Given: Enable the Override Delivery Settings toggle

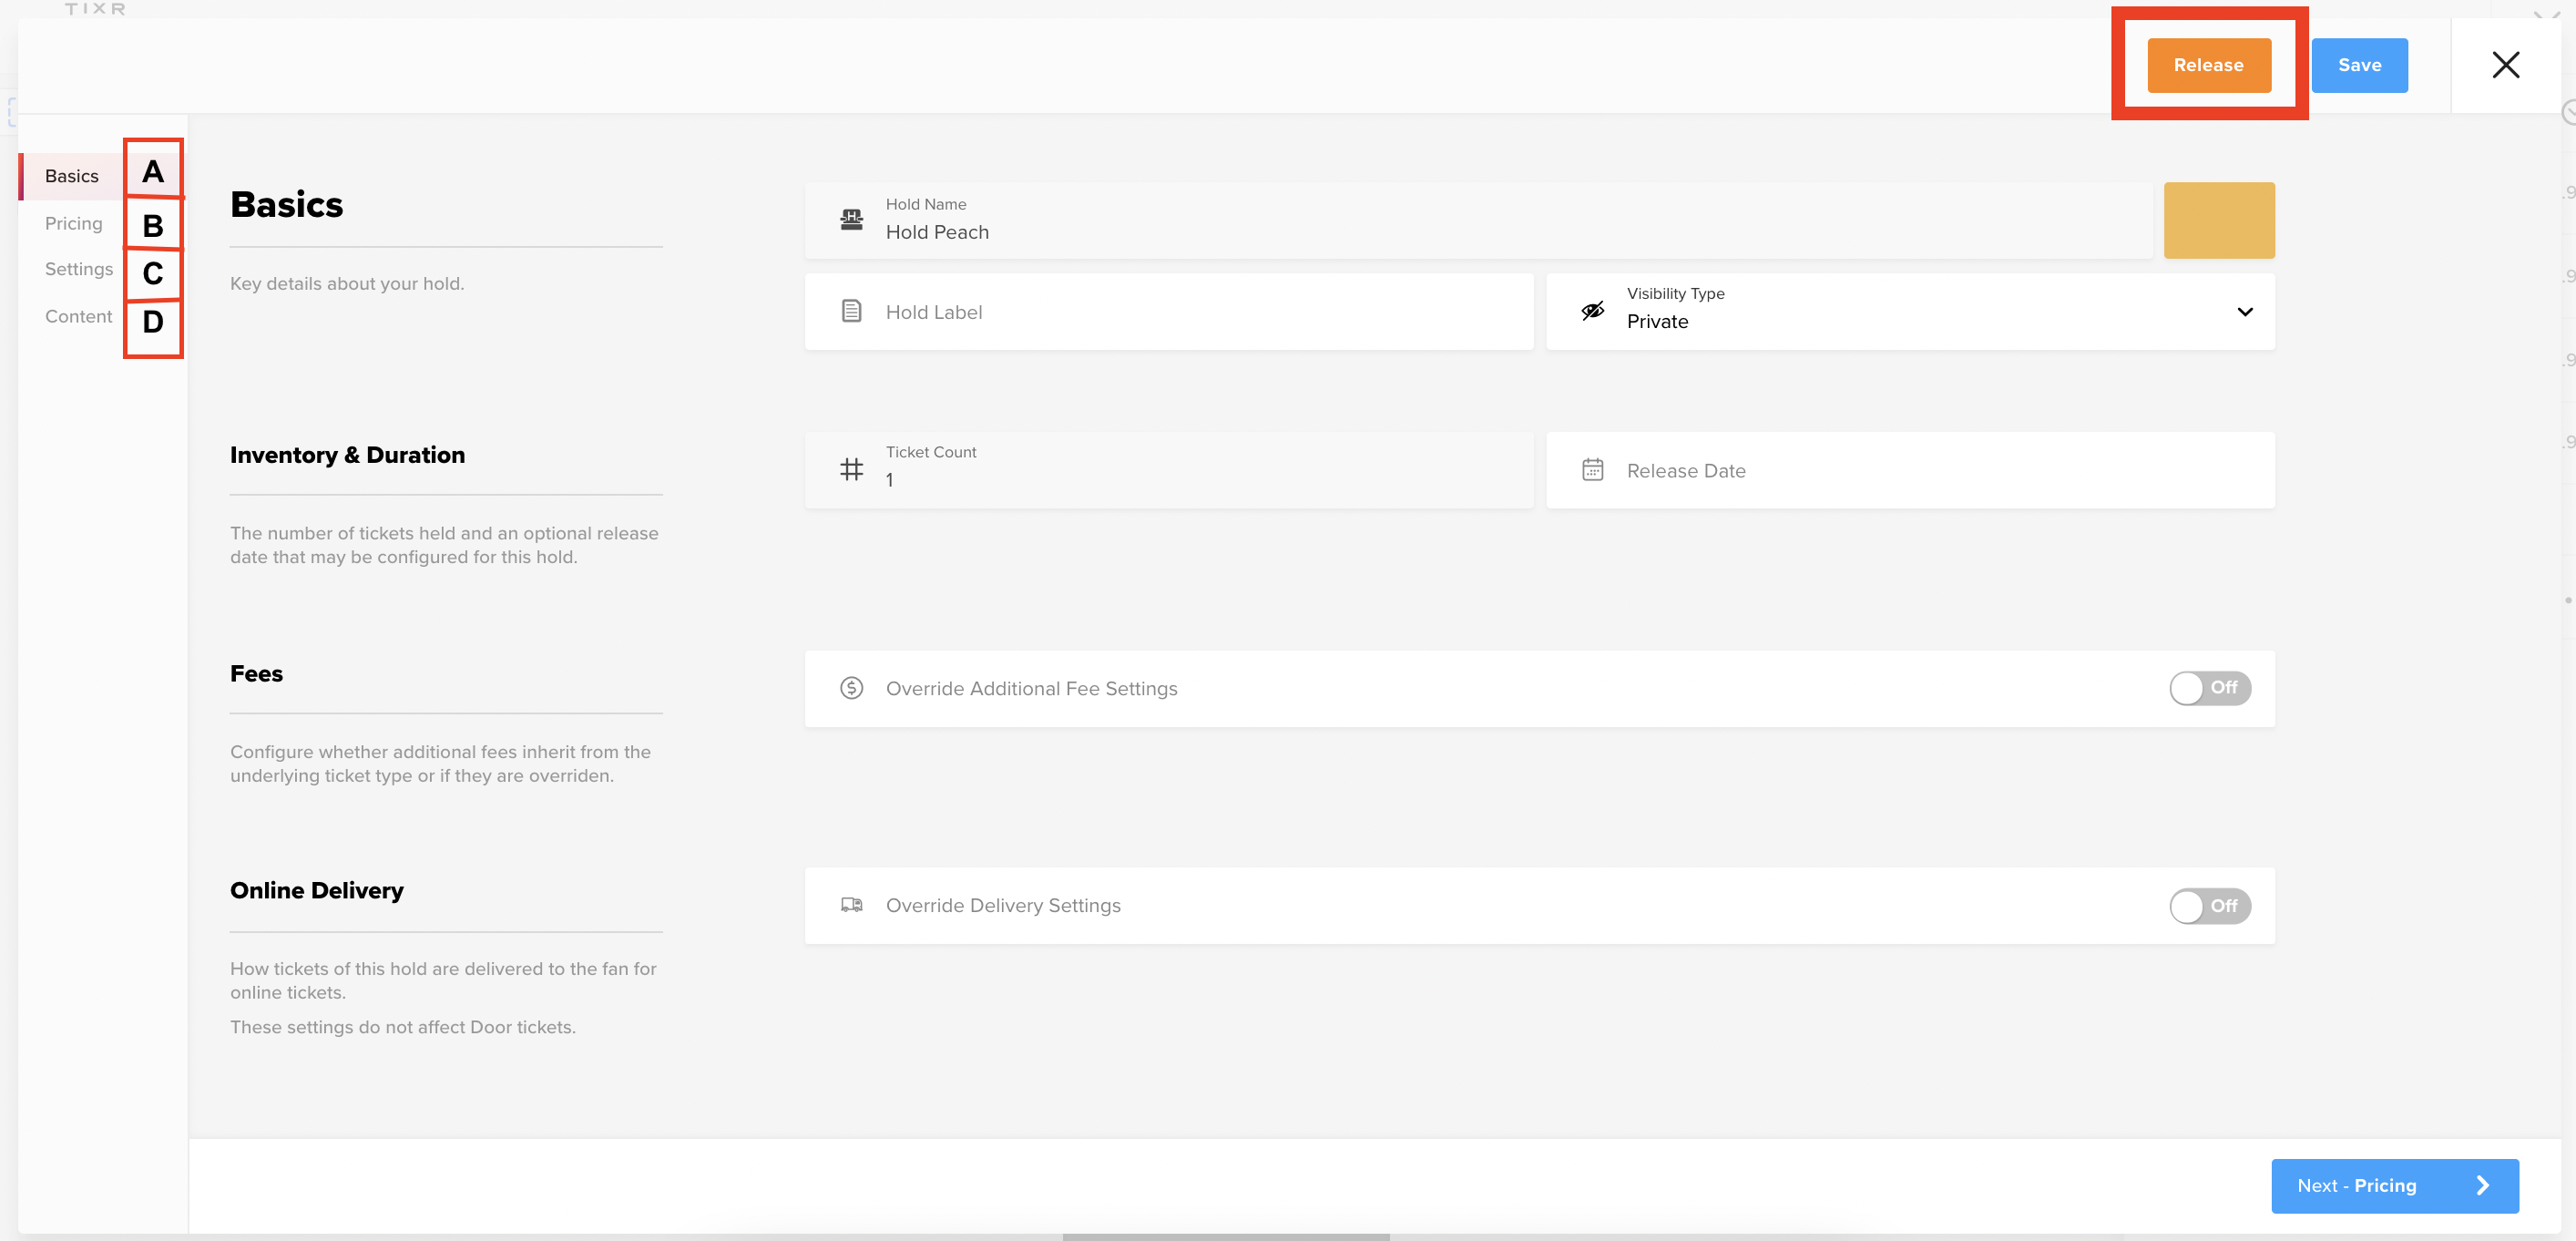Looking at the screenshot, I should pos(2209,906).
